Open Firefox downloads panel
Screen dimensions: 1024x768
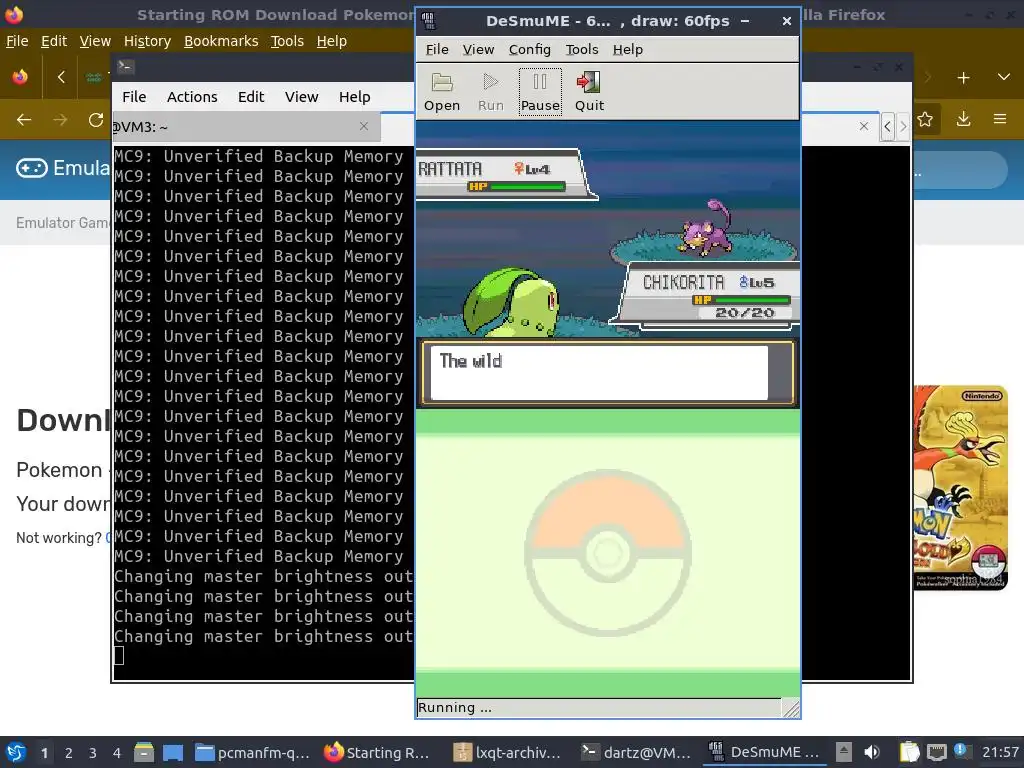click(x=963, y=119)
